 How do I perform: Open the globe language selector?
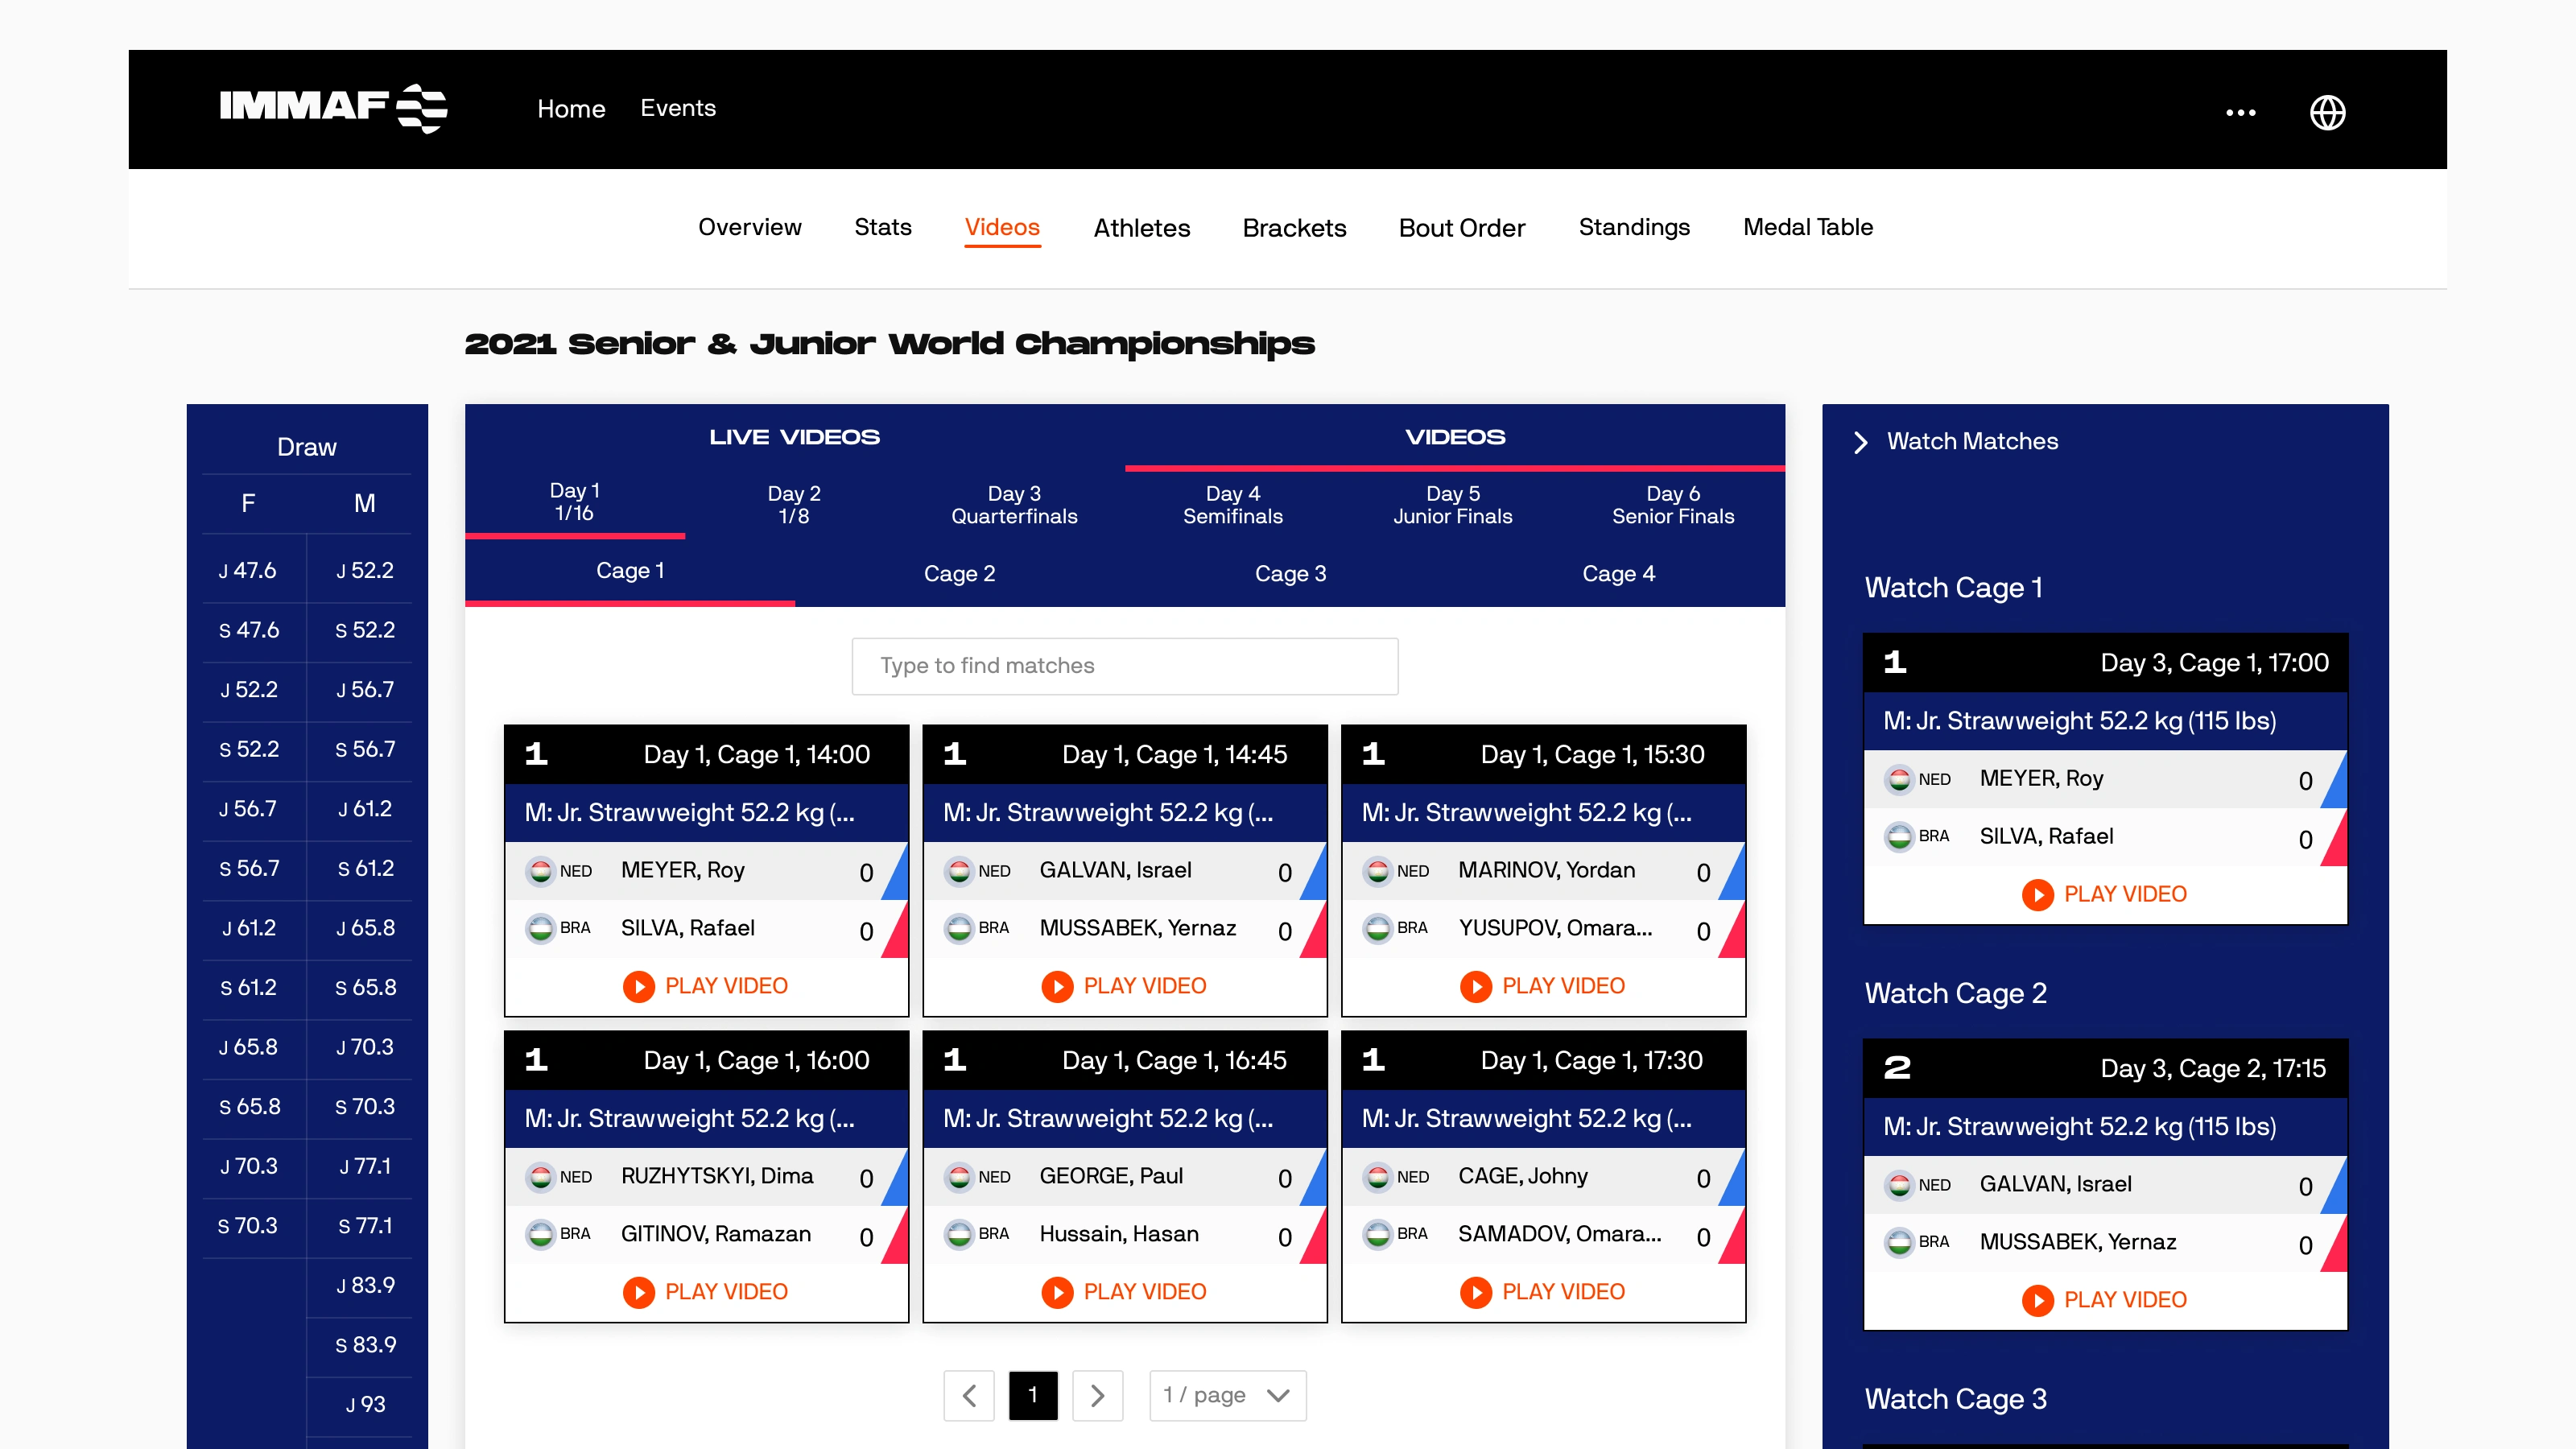coord(2327,112)
